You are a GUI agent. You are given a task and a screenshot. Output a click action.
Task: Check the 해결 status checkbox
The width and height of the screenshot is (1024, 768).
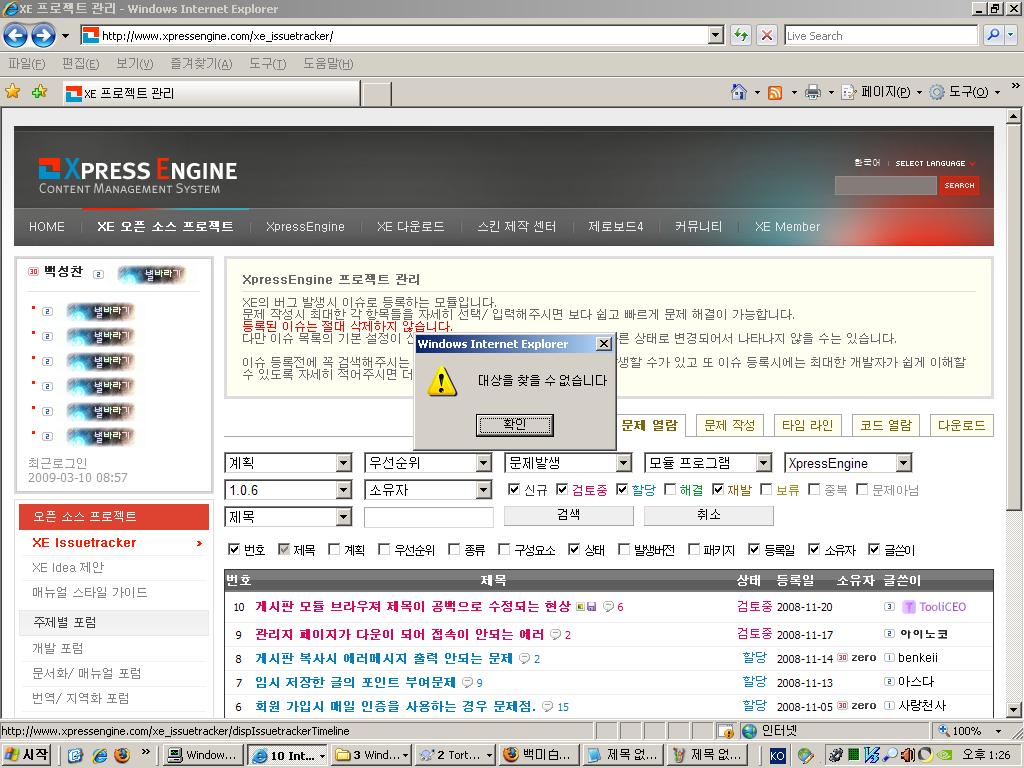(x=669, y=489)
